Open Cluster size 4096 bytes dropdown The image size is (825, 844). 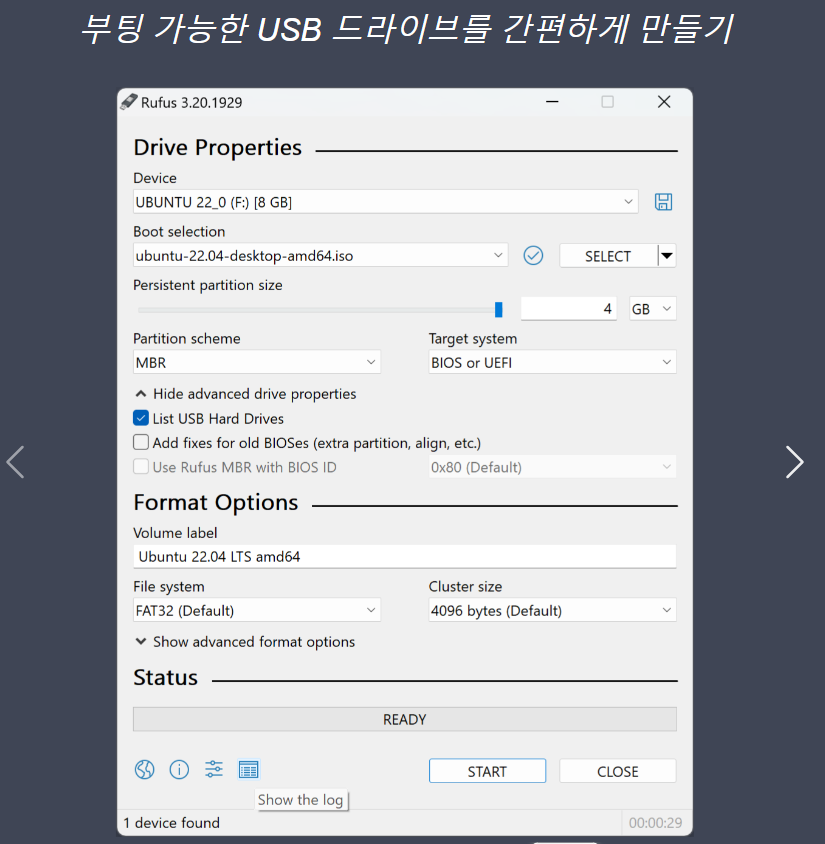[552, 610]
